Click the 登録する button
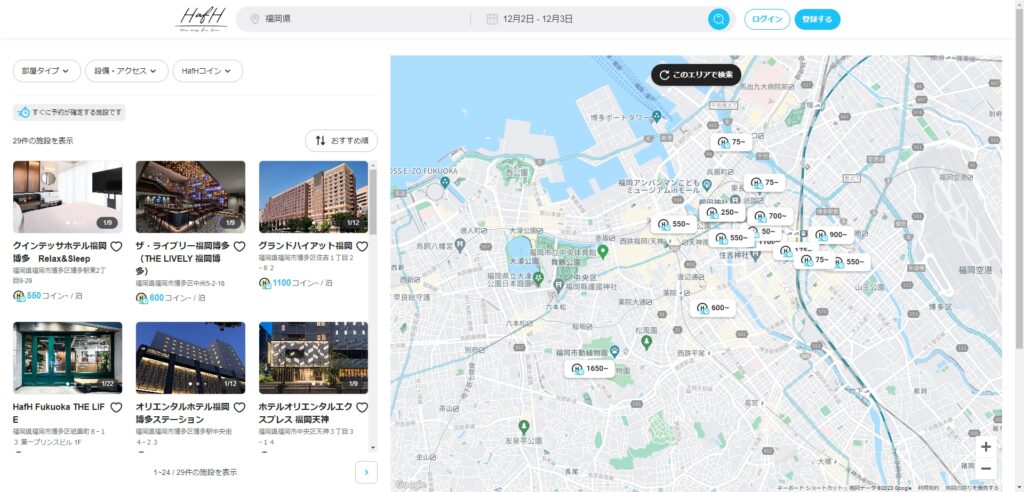Viewport: 1024px width, 492px height. 817,19
